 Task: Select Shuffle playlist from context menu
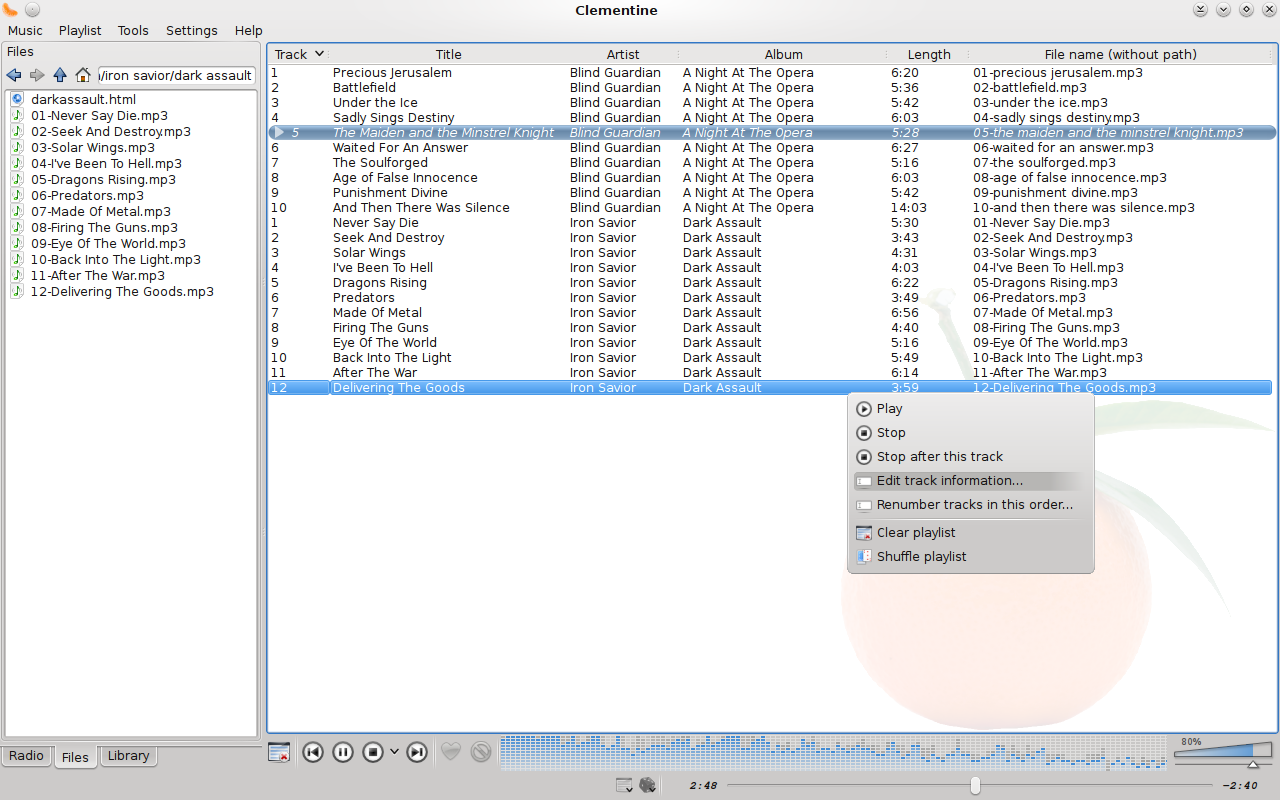[x=970, y=557]
